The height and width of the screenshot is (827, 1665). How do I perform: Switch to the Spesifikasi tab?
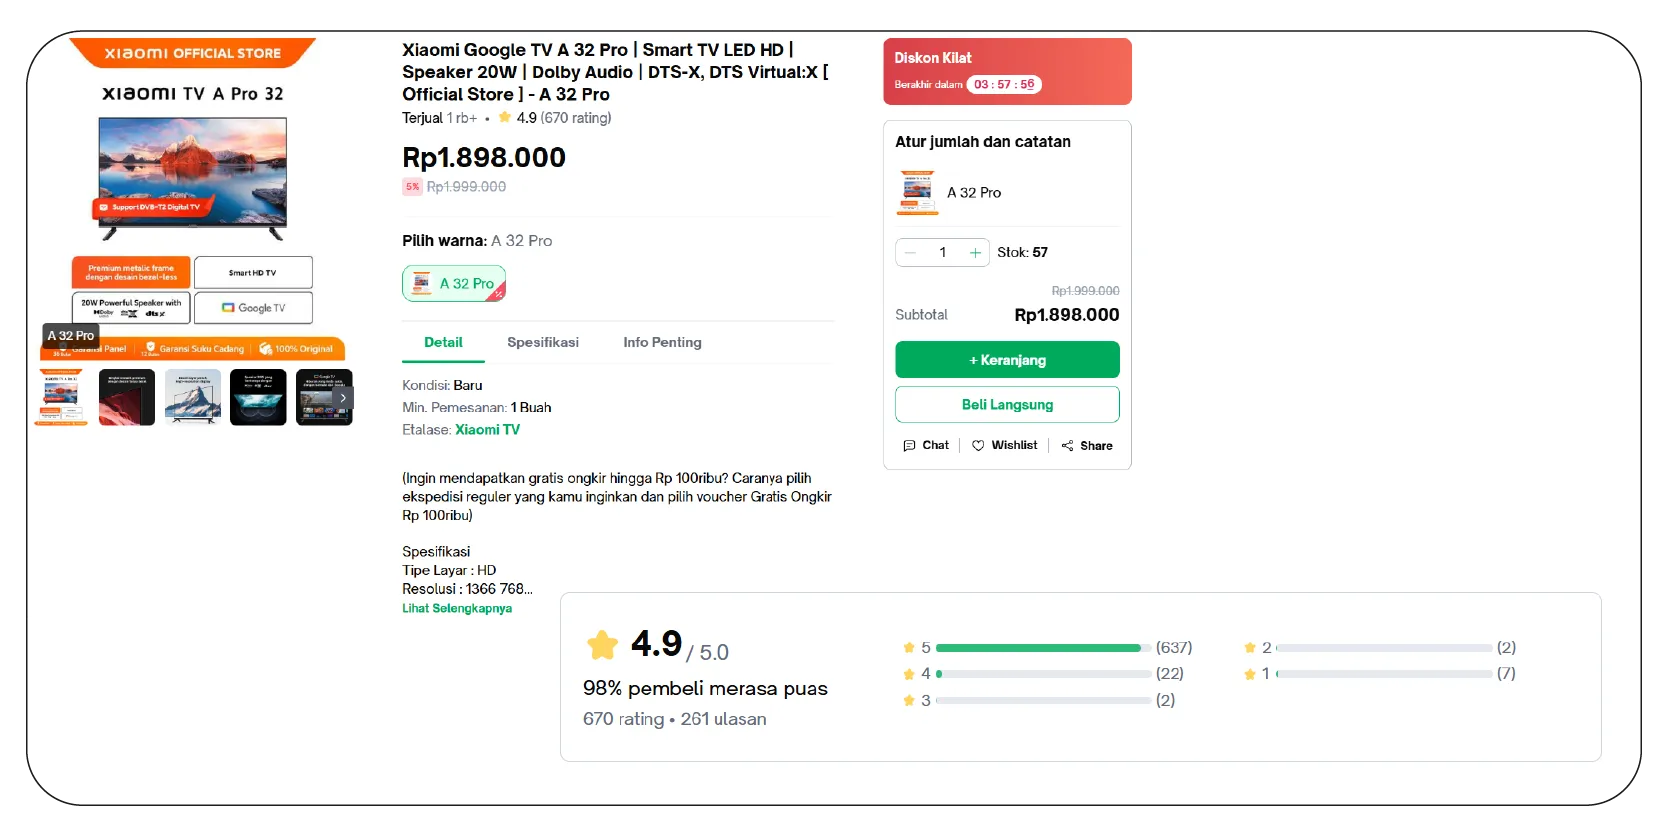(543, 342)
